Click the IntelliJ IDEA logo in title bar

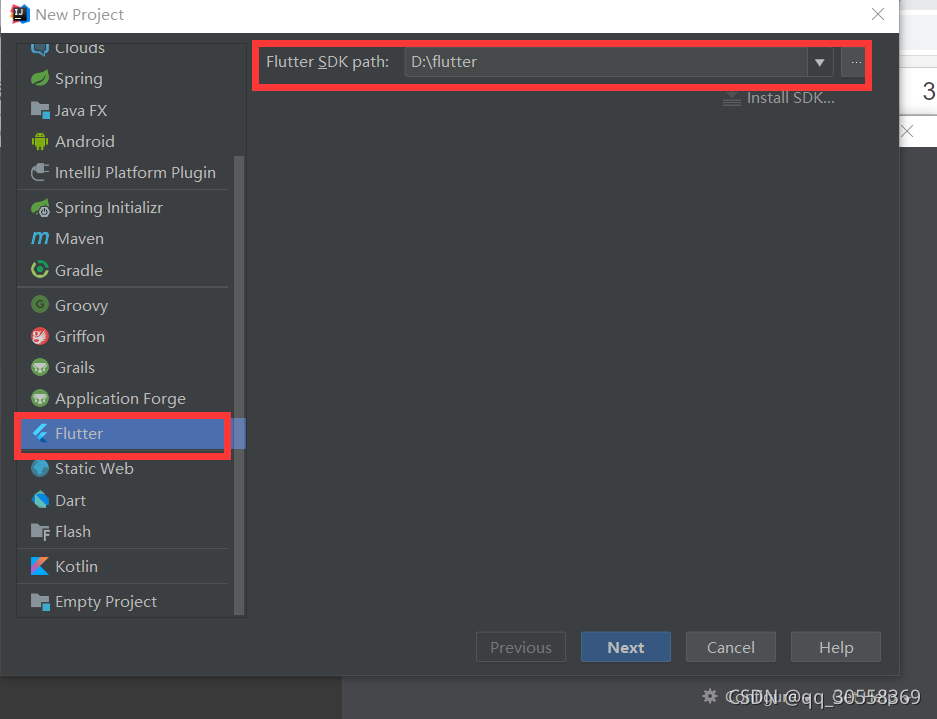[20, 14]
